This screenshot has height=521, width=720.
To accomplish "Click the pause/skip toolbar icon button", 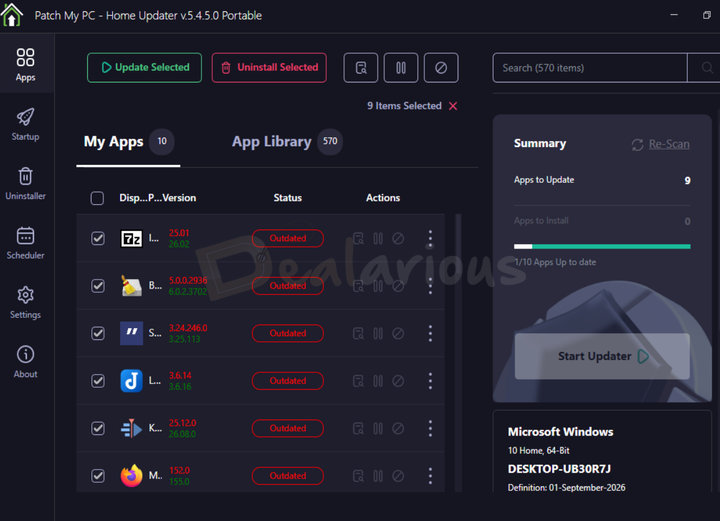I will (401, 68).
